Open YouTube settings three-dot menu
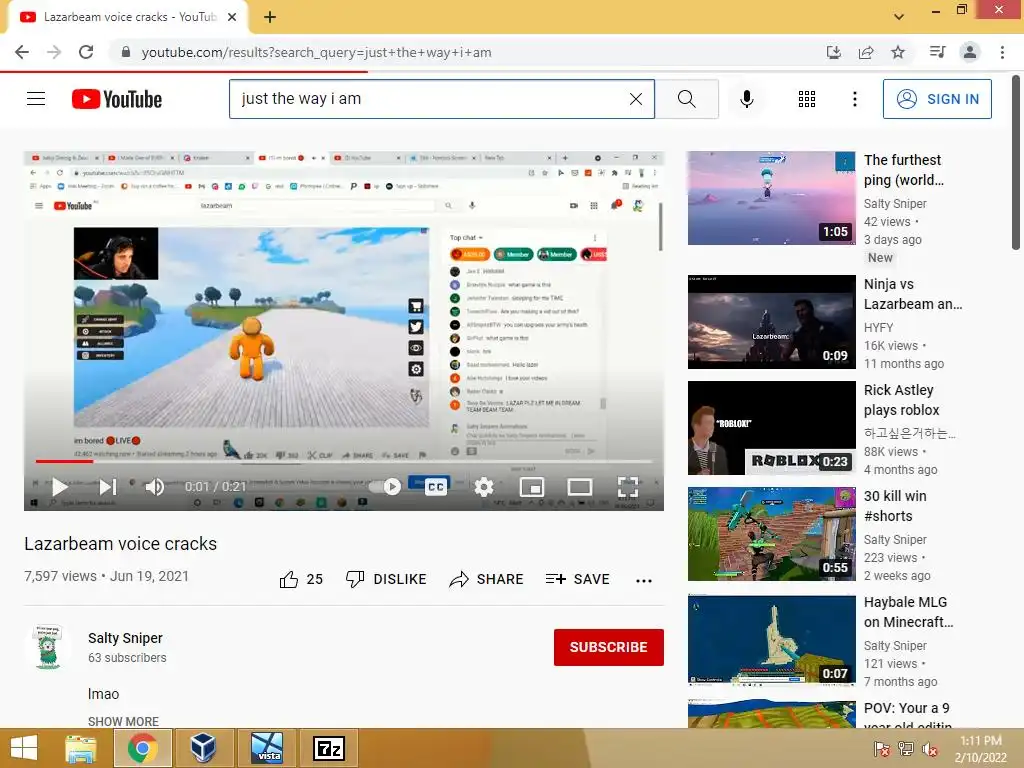Screen dimensions: 1024x768 tap(854, 99)
